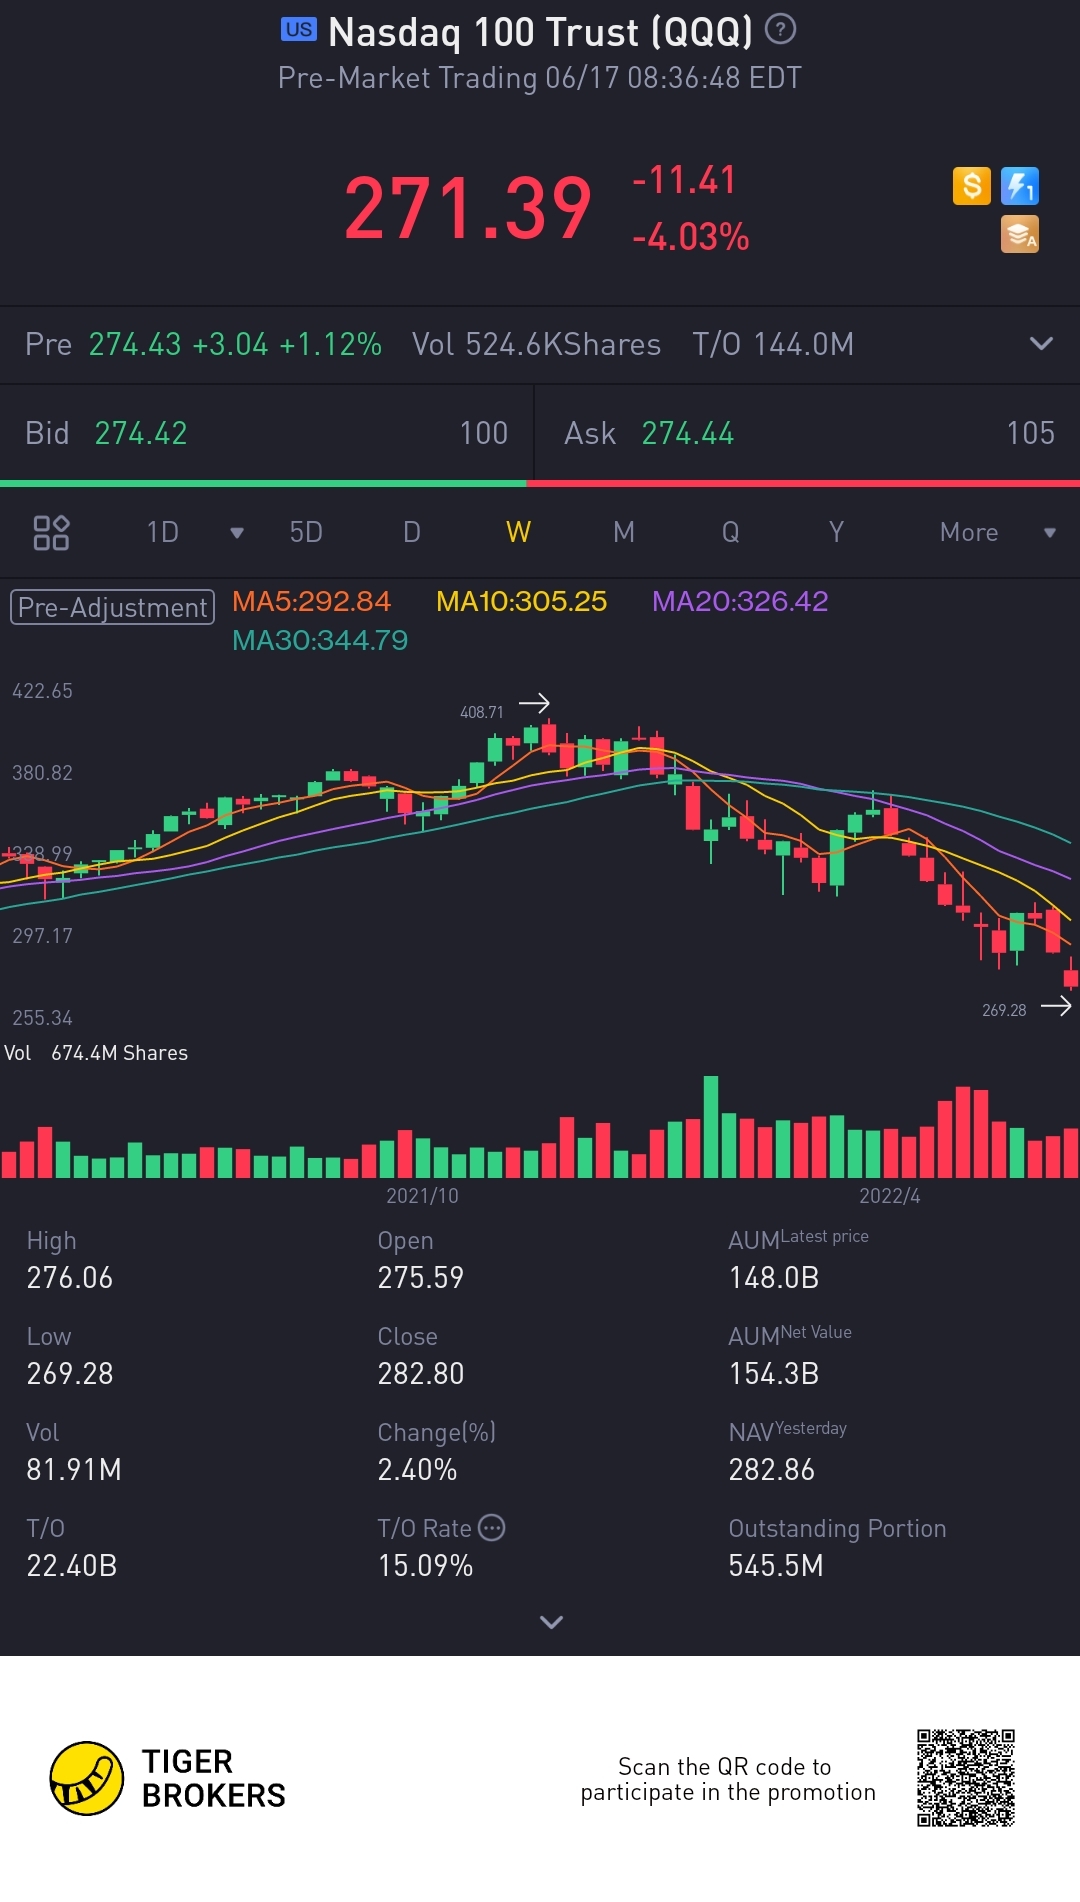Screen dimensions: 1080x1902
Task: Tap the Low 269.28 stat value
Action: (x=70, y=1373)
